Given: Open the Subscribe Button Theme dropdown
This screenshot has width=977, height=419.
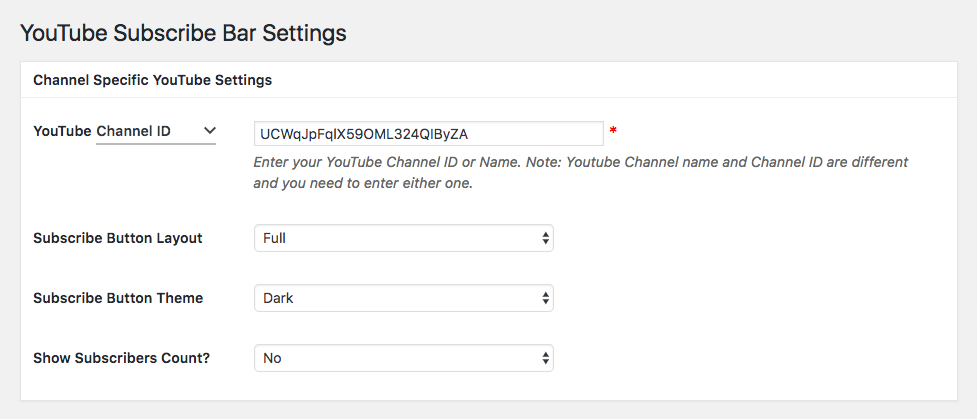Looking at the screenshot, I should coord(404,298).
